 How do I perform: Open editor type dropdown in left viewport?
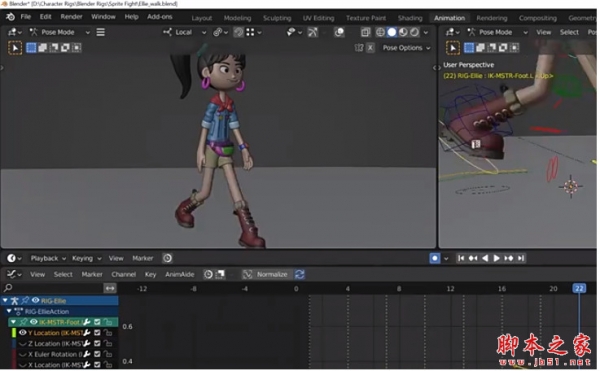pyautogui.click(x=15, y=32)
